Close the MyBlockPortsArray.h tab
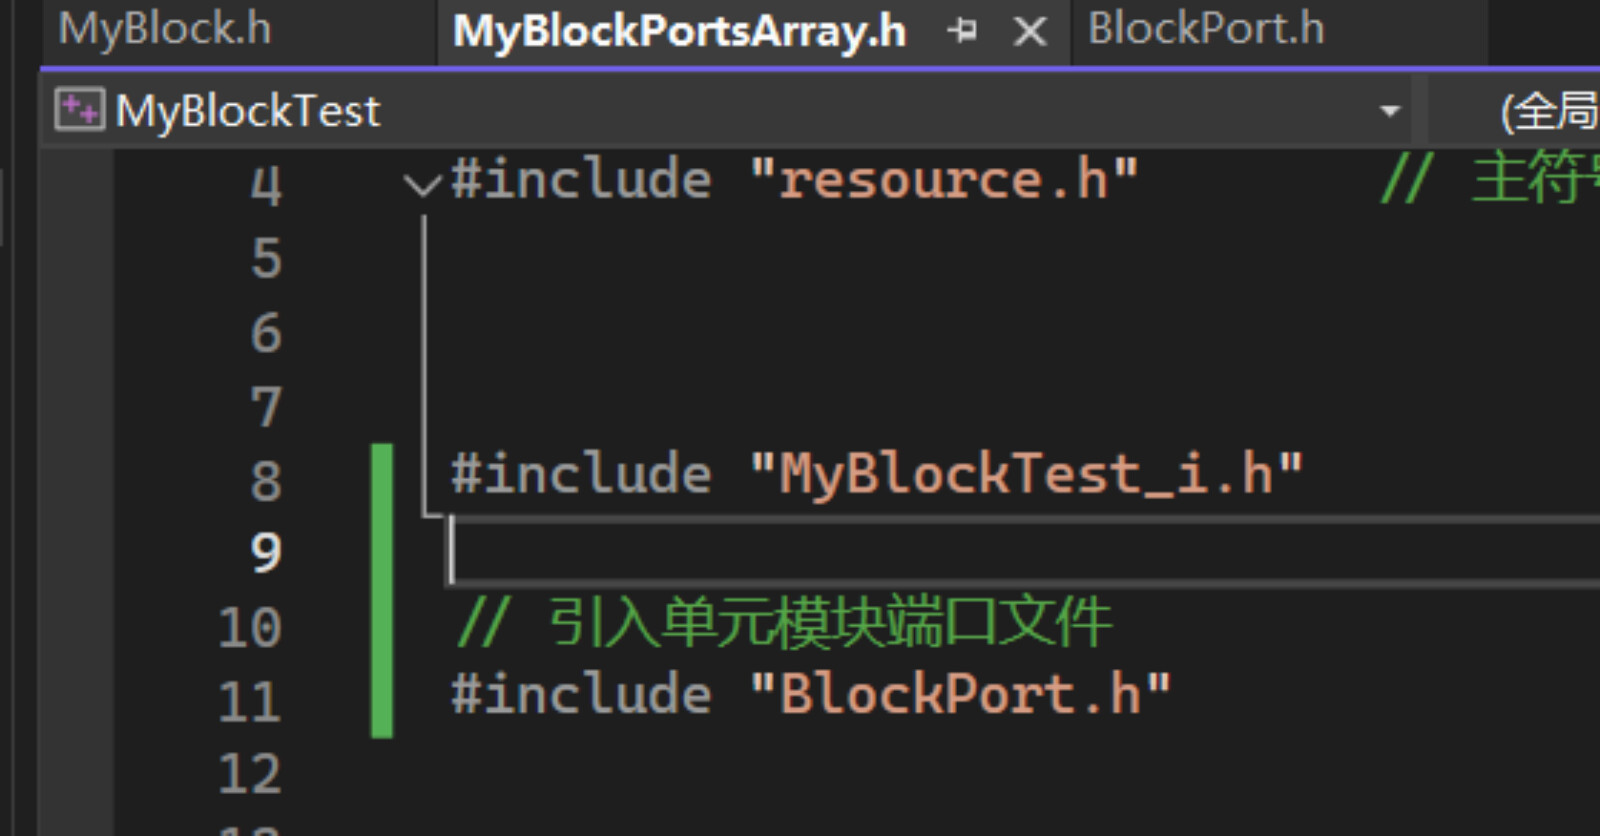This screenshot has height=836, width=1600. [x=1030, y=32]
